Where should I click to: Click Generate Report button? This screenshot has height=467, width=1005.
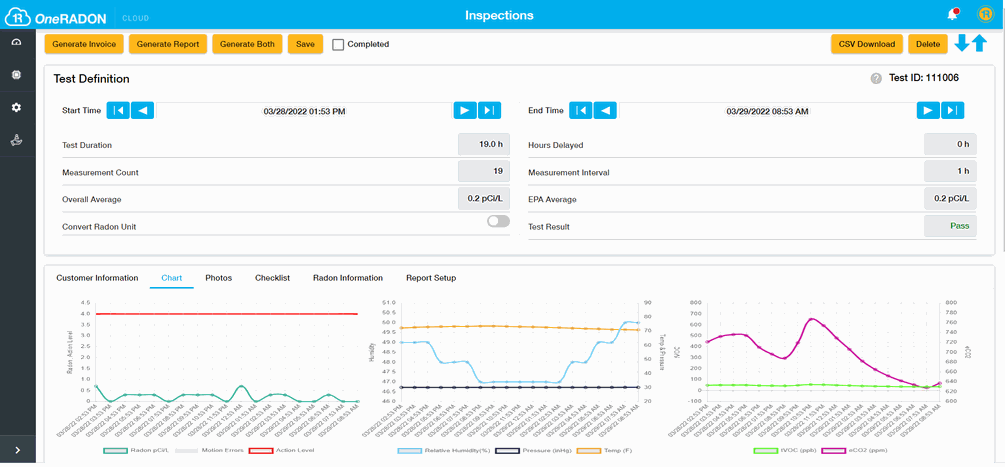coord(168,44)
